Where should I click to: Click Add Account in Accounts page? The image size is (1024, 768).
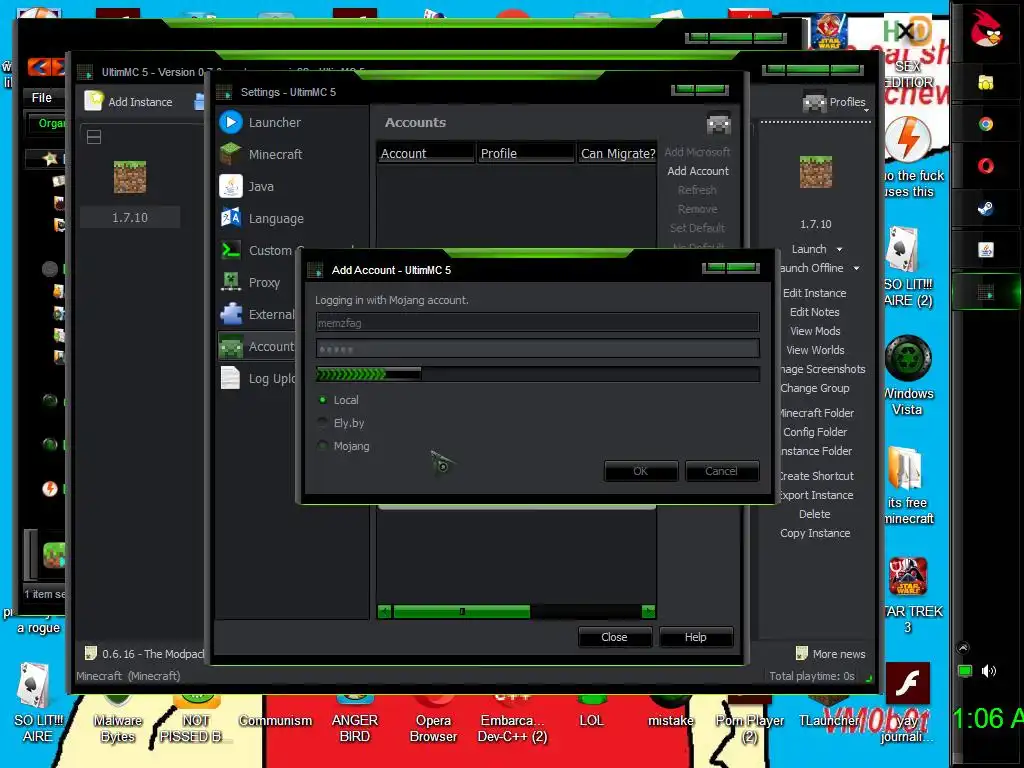click(x=697, y=171)
